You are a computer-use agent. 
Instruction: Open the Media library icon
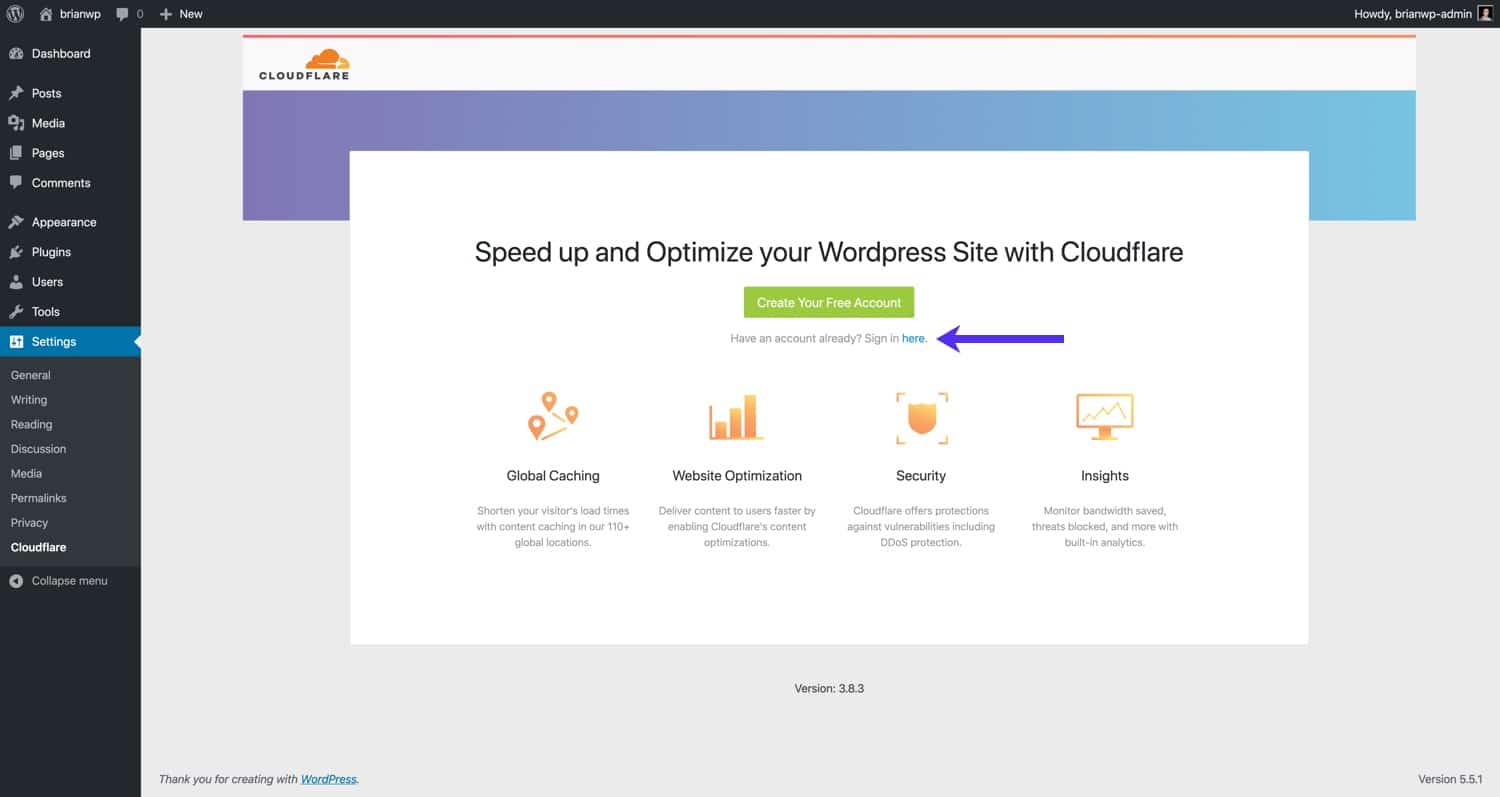pyautogui.click(x=17, y=122)
